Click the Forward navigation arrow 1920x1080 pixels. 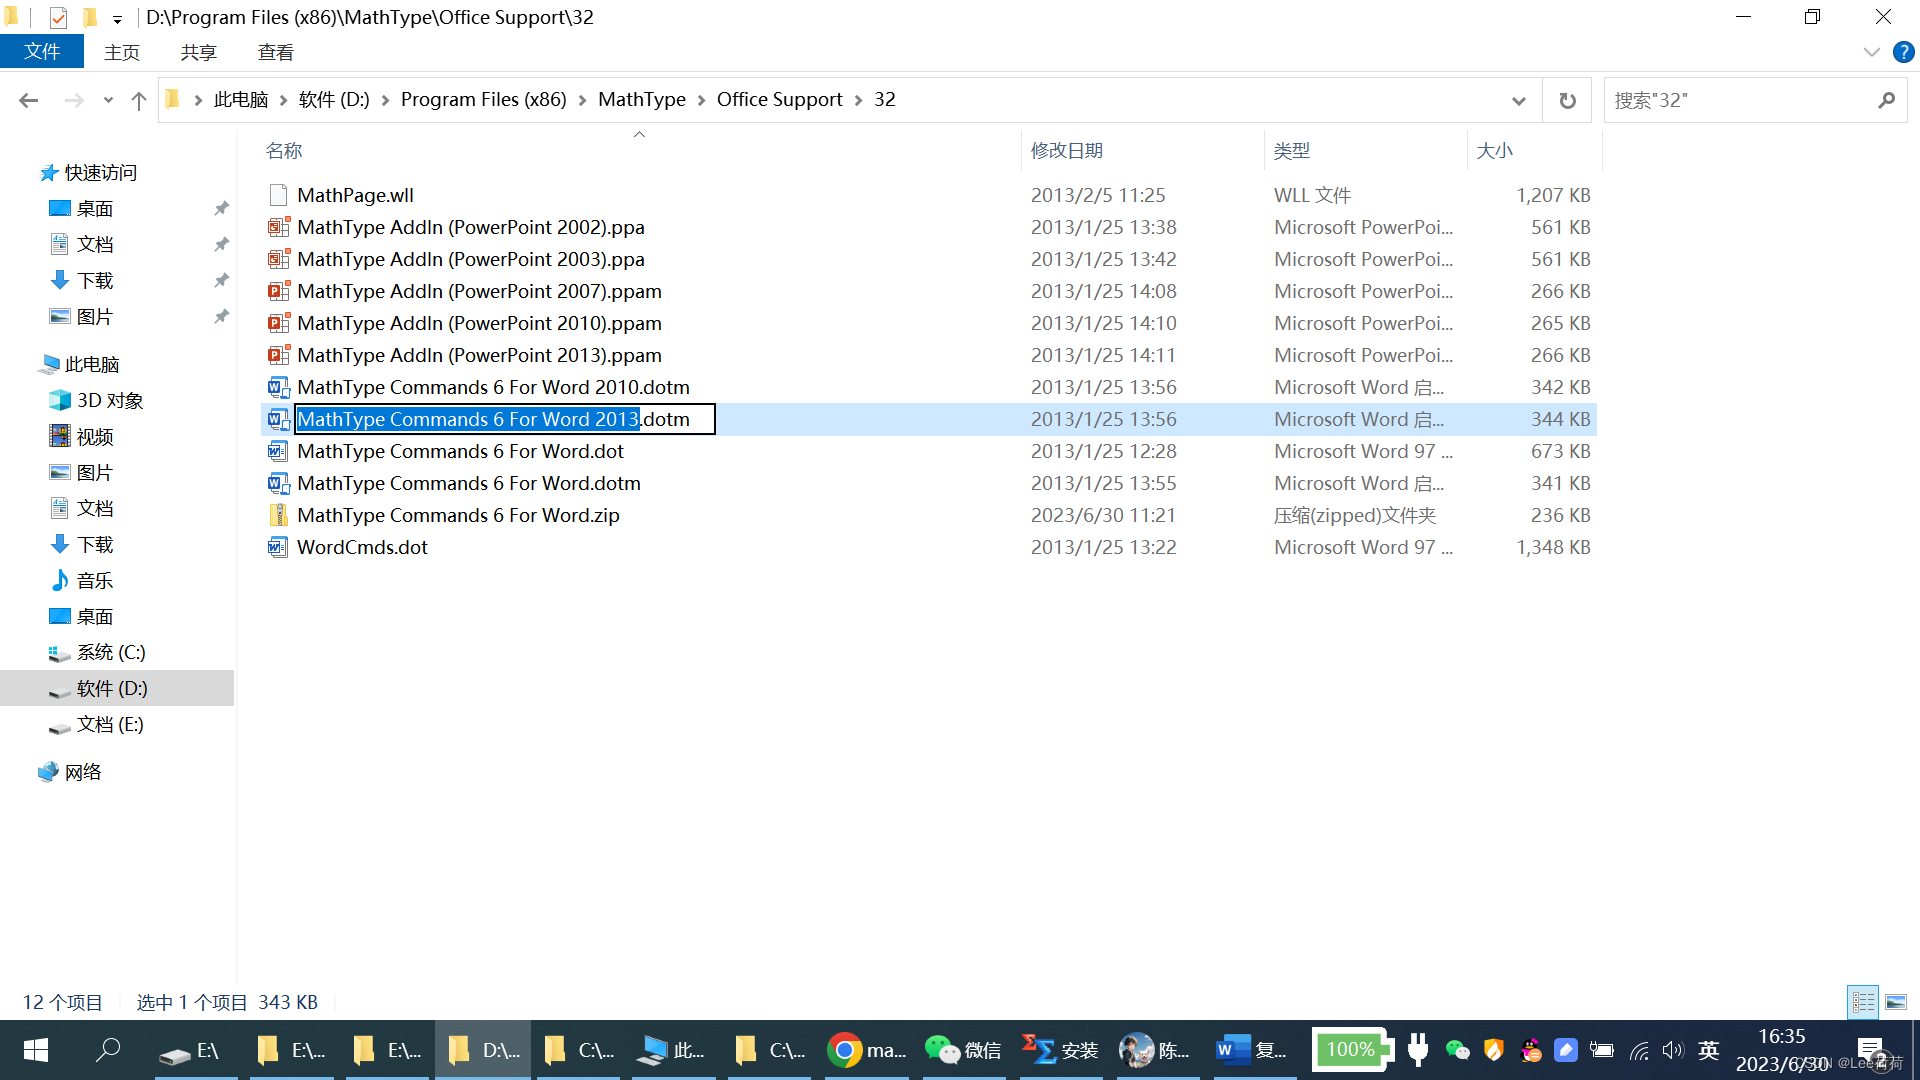[x=73, y=100]
